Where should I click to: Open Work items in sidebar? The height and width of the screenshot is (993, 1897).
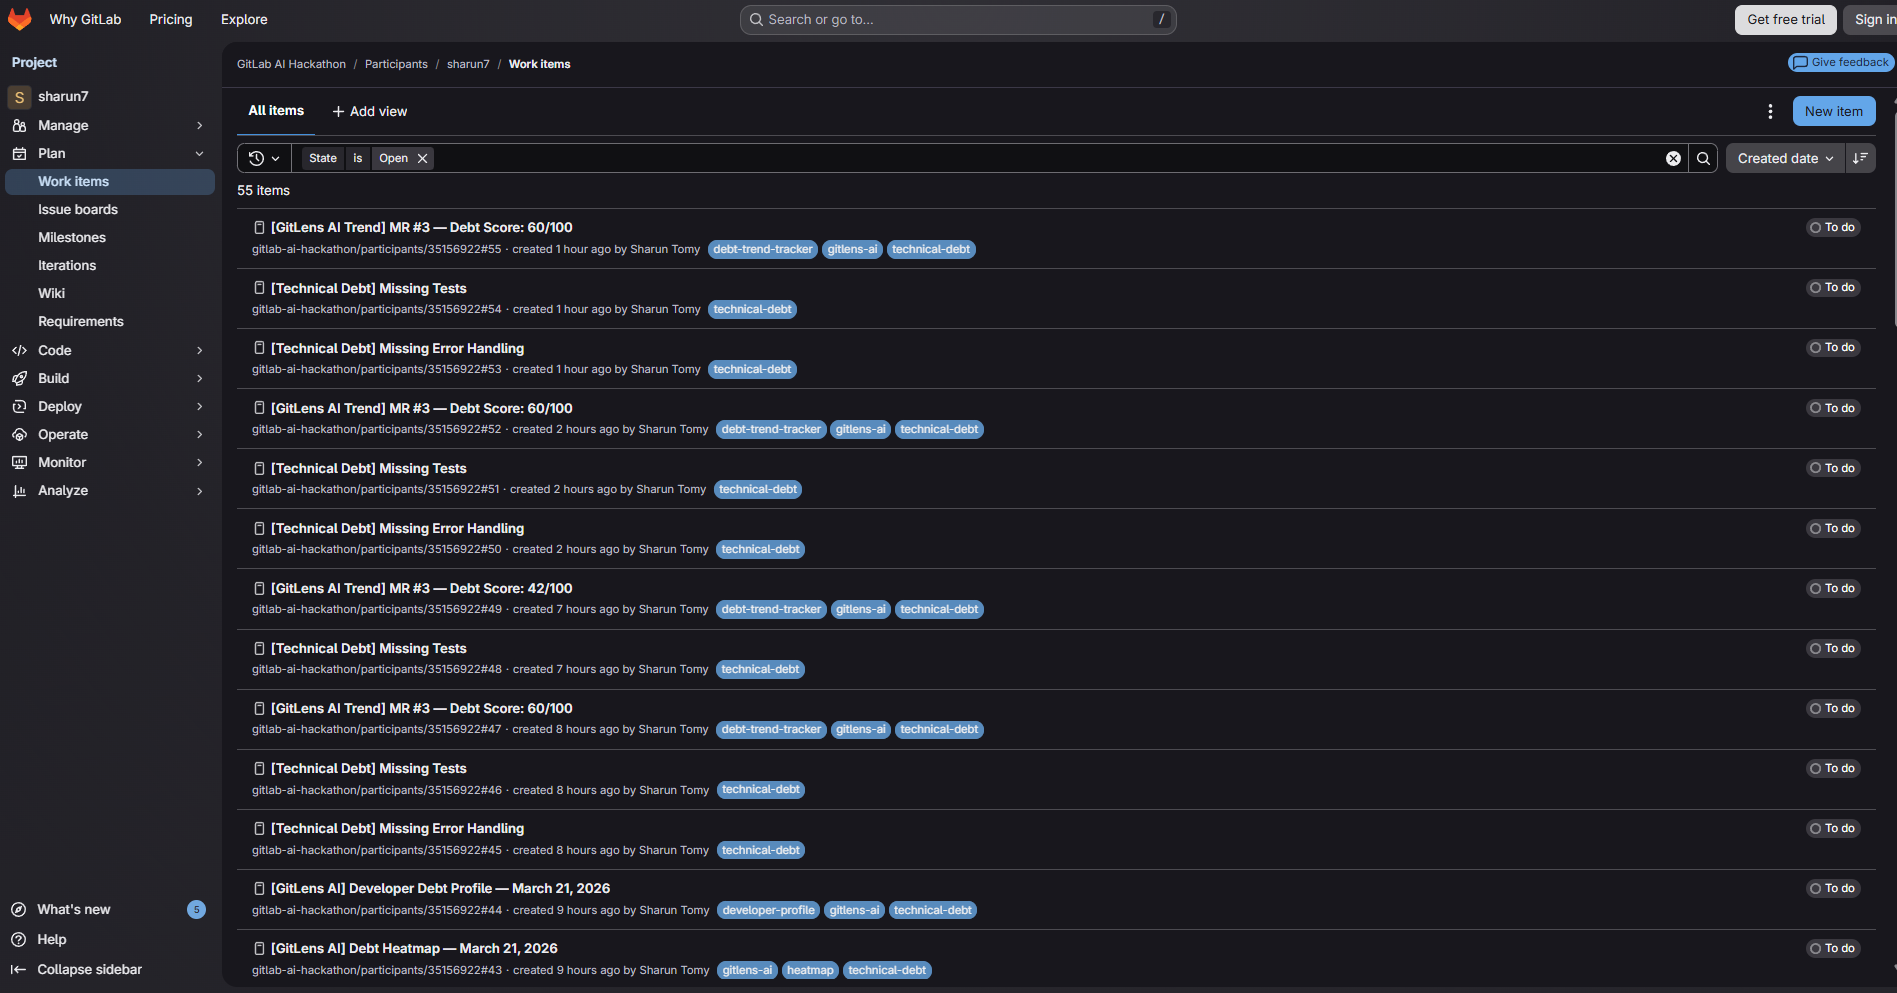(110, 181)
